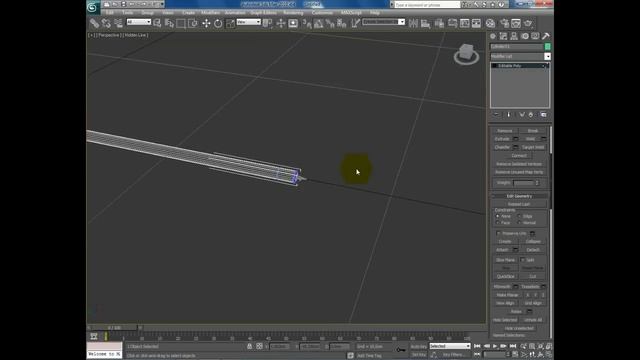Click the time slider at frame 0/100

tap(114, 328)
